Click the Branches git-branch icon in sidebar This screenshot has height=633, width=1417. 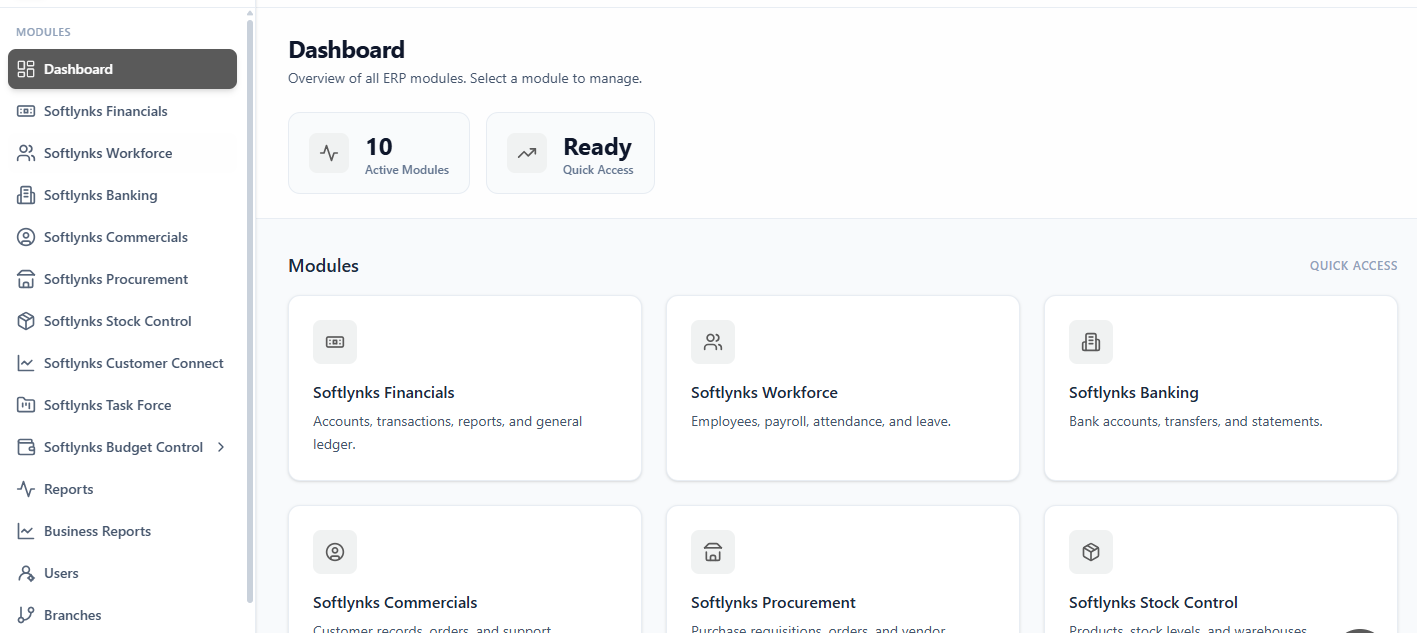tap(26, 615)
